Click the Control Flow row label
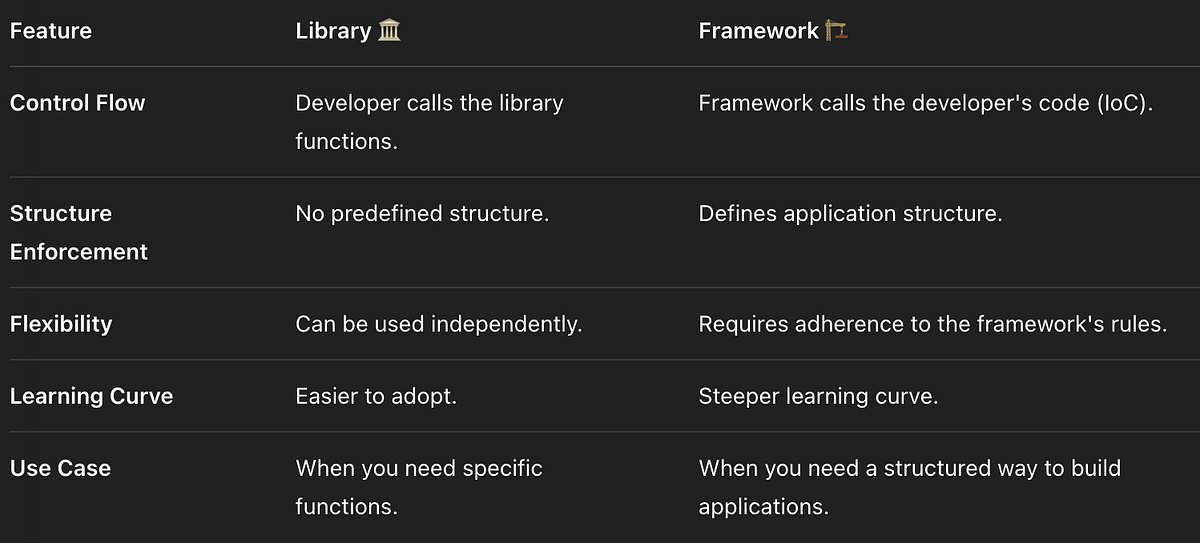 coord(78,103)
